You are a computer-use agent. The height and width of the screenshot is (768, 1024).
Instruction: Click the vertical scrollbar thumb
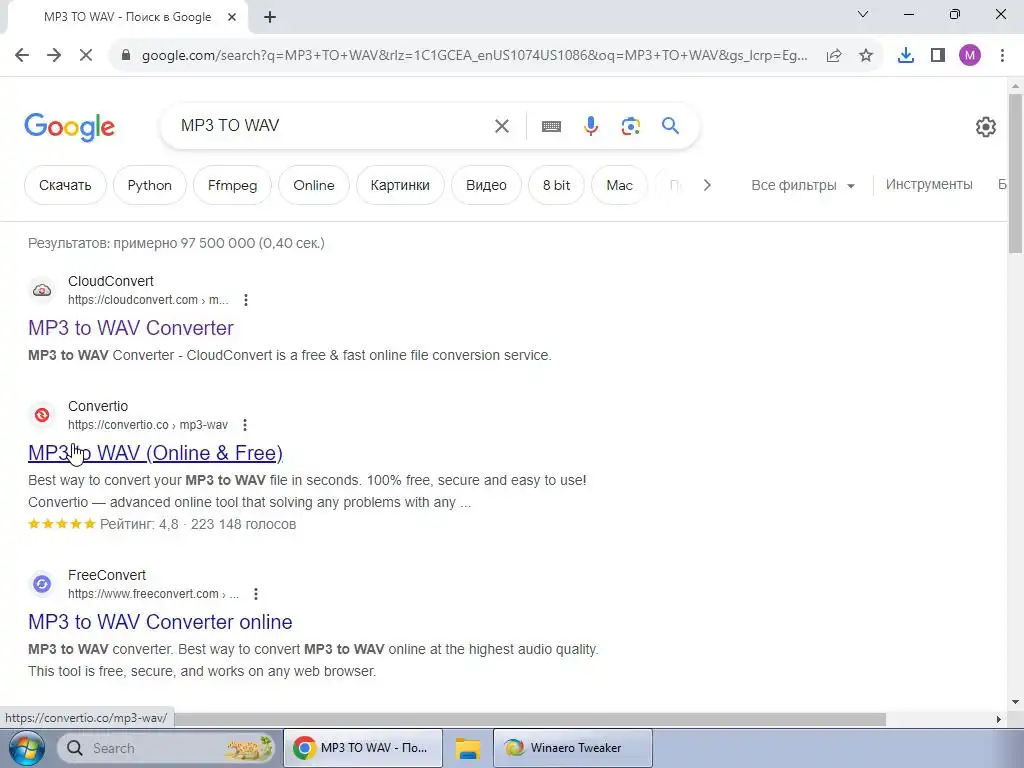(x=1015, y=174)
